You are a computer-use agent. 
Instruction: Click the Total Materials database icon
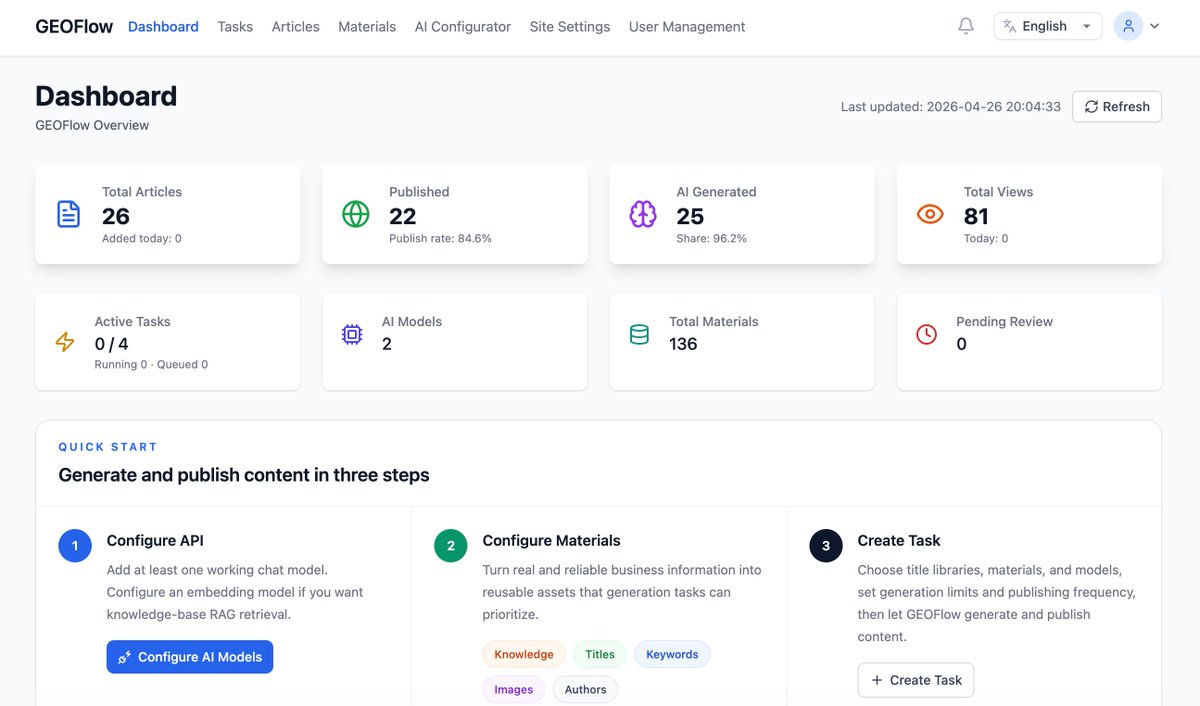click(x=639, y=335)
